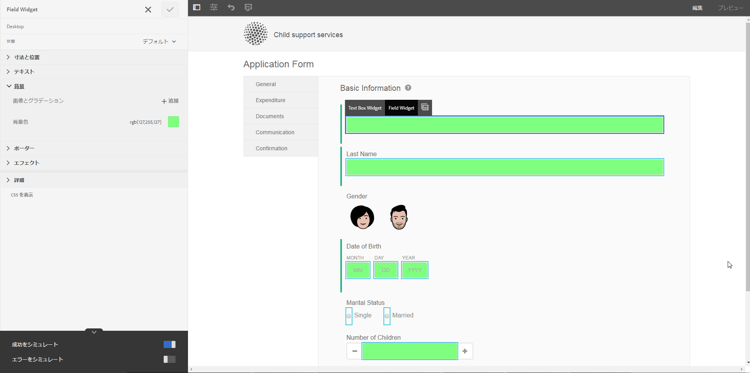750x373 pixels.
Task: Toggle the エラーをシミュレート switch
Action: coord(169,359)
